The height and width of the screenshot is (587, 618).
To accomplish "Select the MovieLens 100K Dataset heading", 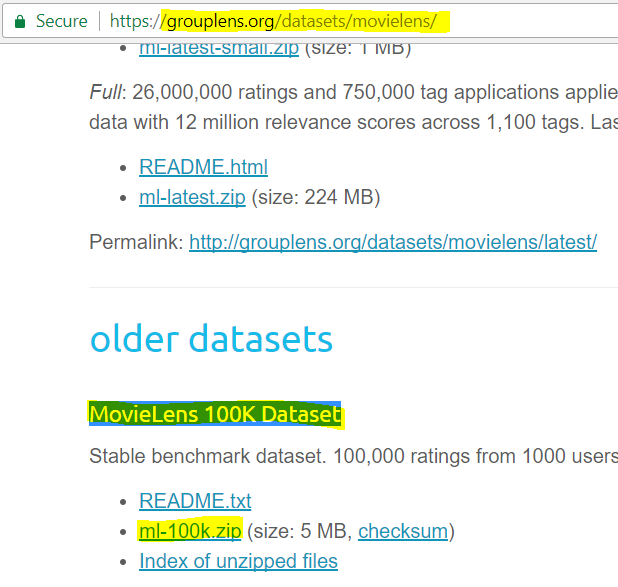I will [x=215, y=414].
